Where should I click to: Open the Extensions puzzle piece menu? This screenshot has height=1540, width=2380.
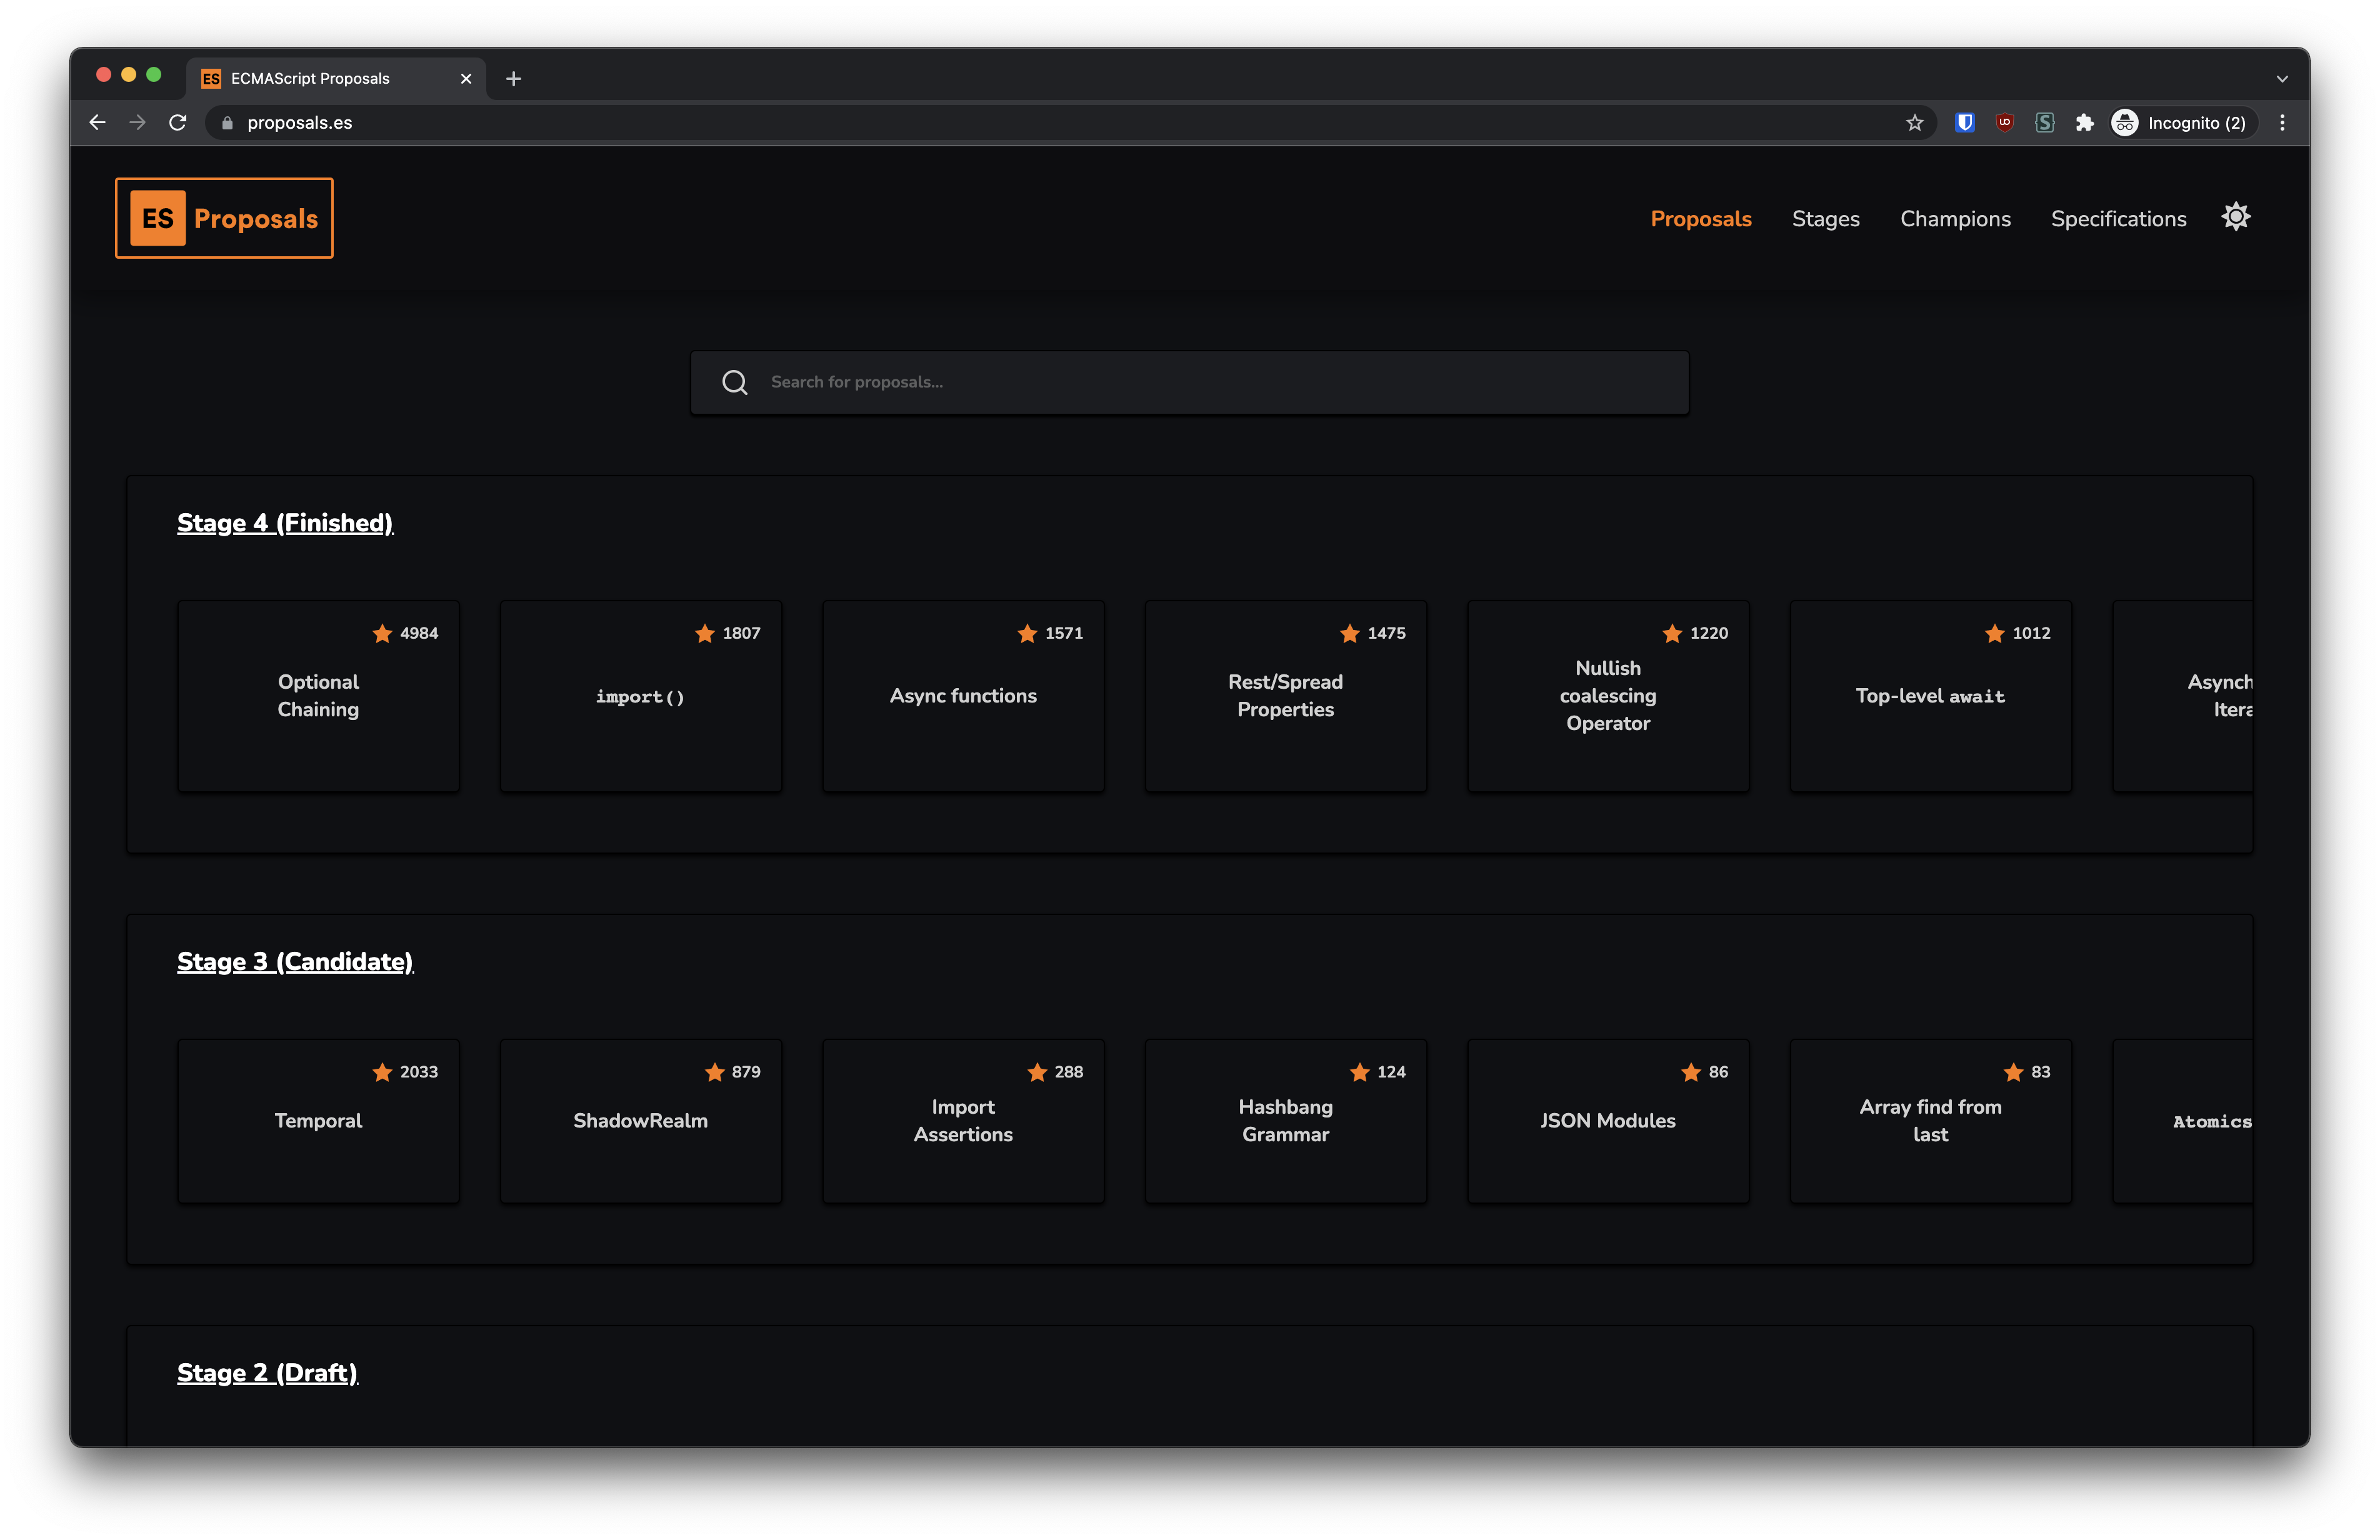point(2084,123)
